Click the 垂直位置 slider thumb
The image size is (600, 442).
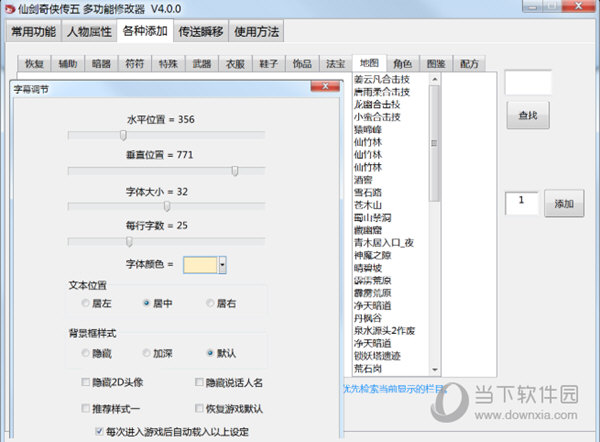coord(235,171)
